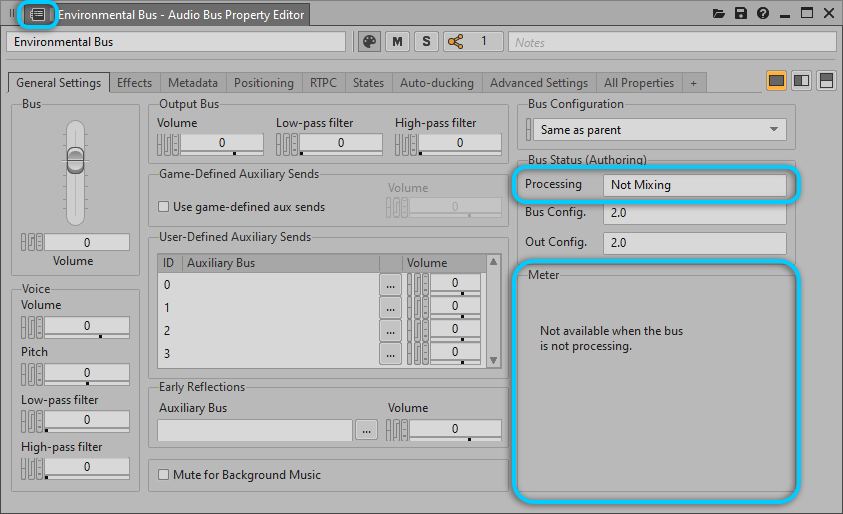Click the open folder icon in title bar
843x514 pixels.
click(x=718, y=14)
